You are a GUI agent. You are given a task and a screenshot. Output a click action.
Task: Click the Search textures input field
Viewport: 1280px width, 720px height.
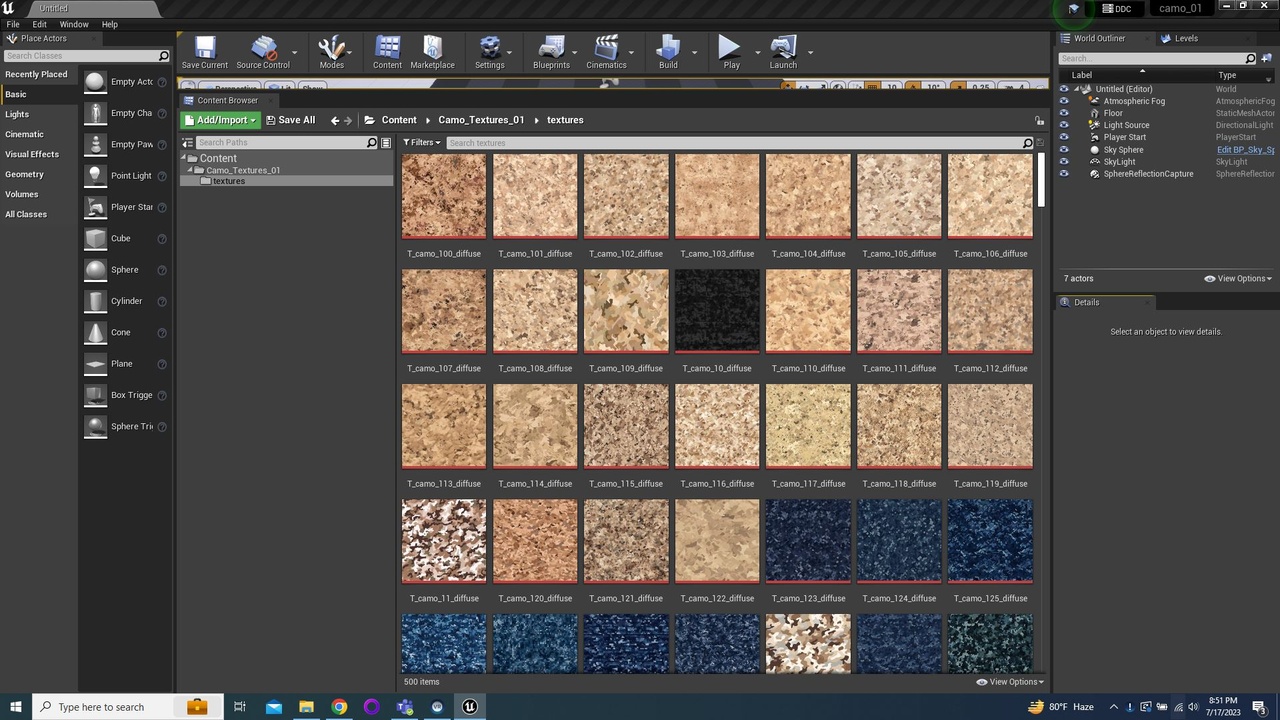coord(733,143)
